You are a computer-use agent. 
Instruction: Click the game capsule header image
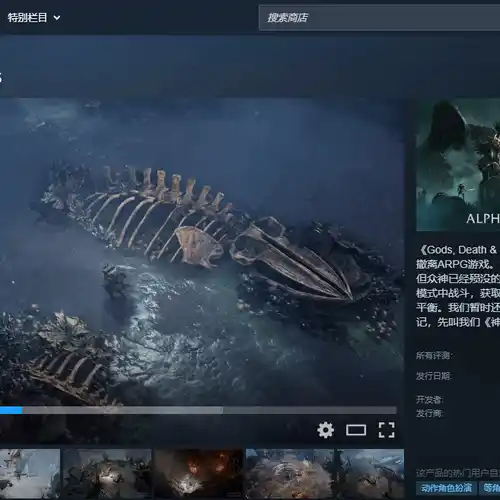(458, 164)
